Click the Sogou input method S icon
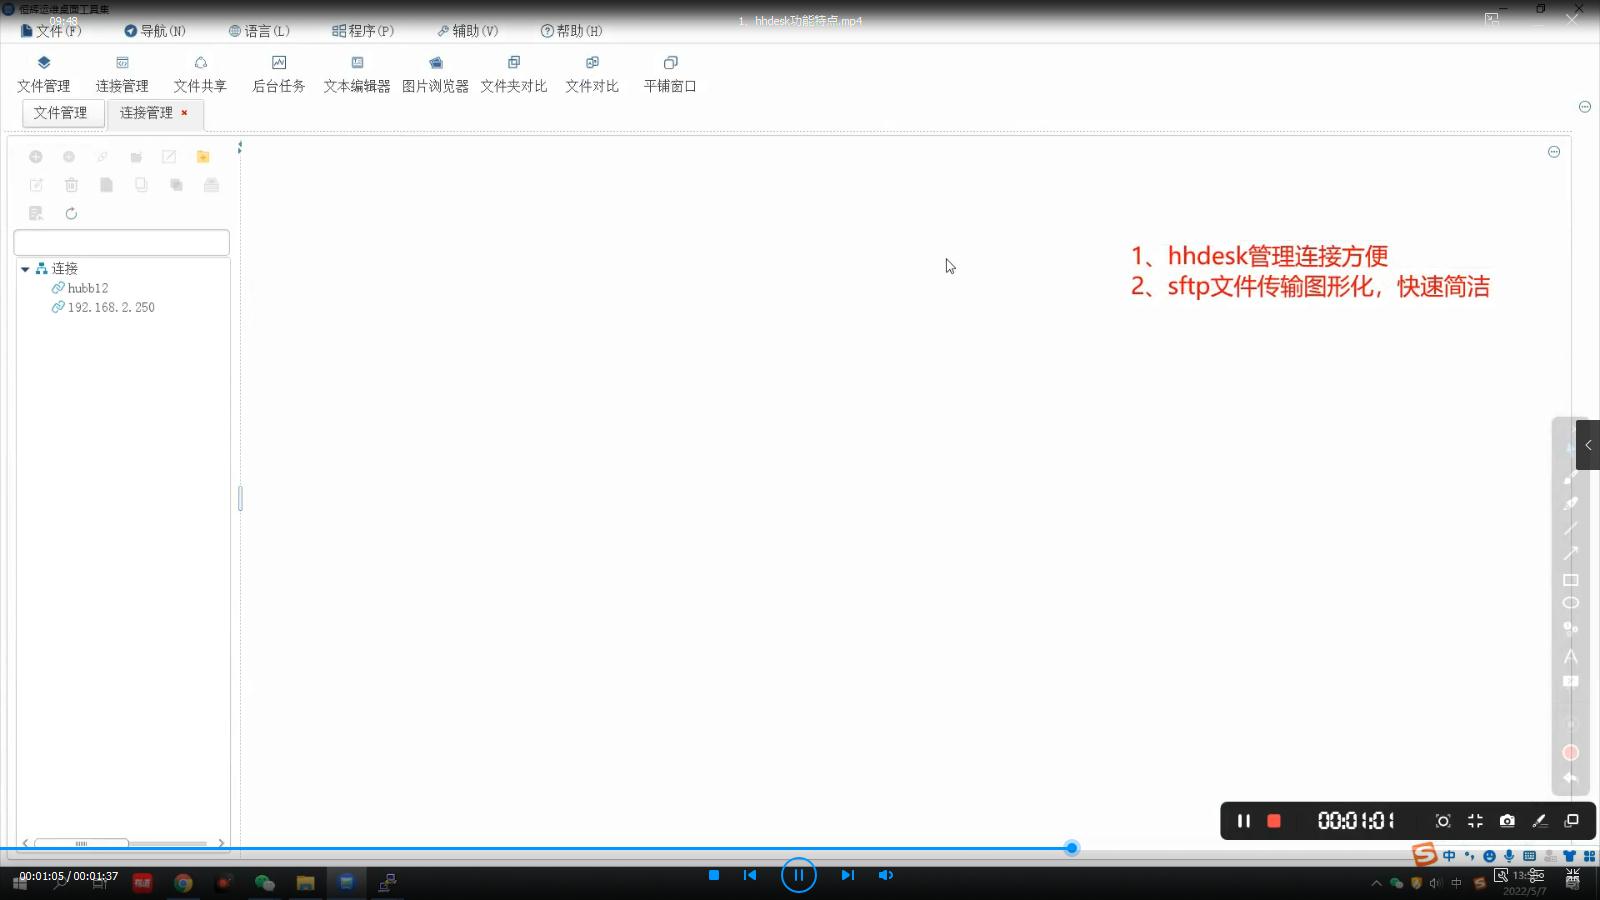The width and height of the screenshot is (1600, 900). click(x=1424, y=855)
